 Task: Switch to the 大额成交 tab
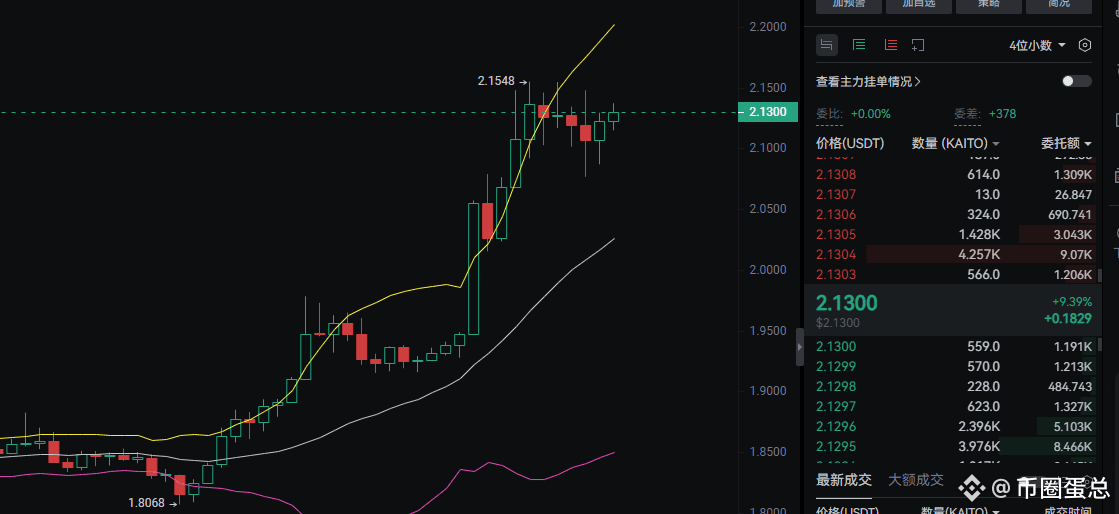click(916, 480)
